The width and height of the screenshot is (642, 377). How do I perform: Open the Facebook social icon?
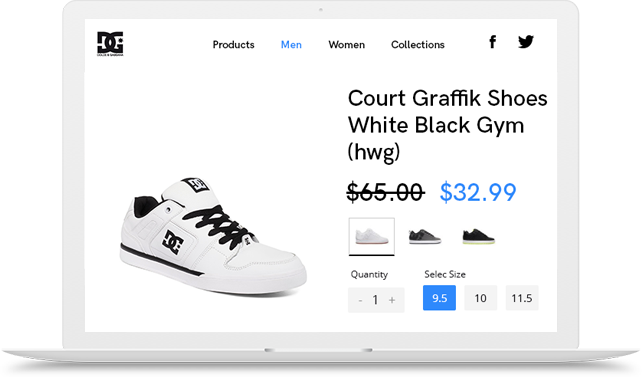point(493,42)
